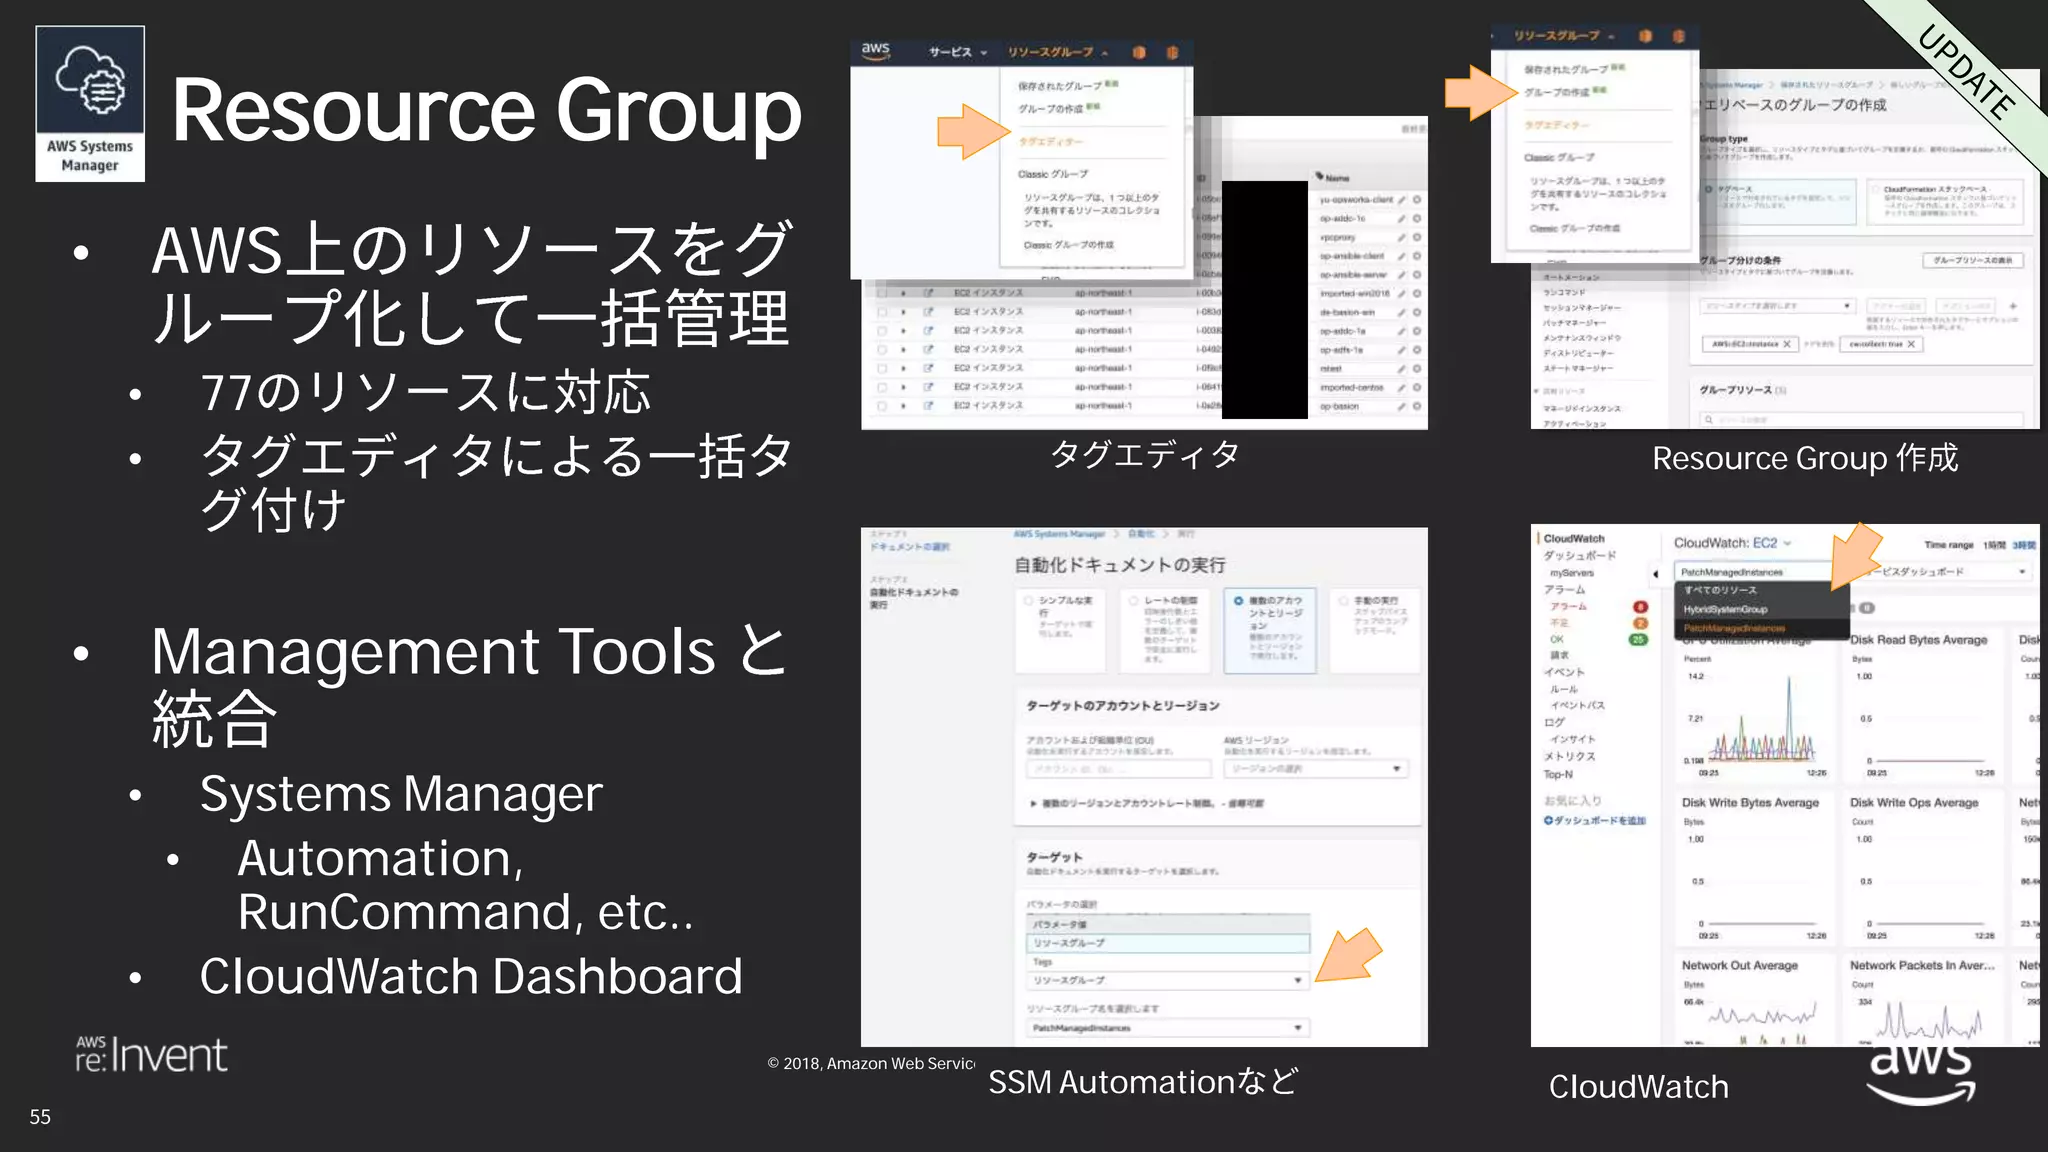This screenshot has width=2048, height=1152.
Task: Expand the EC2 row with ID starting i-0038
Action: coord(904,331)
